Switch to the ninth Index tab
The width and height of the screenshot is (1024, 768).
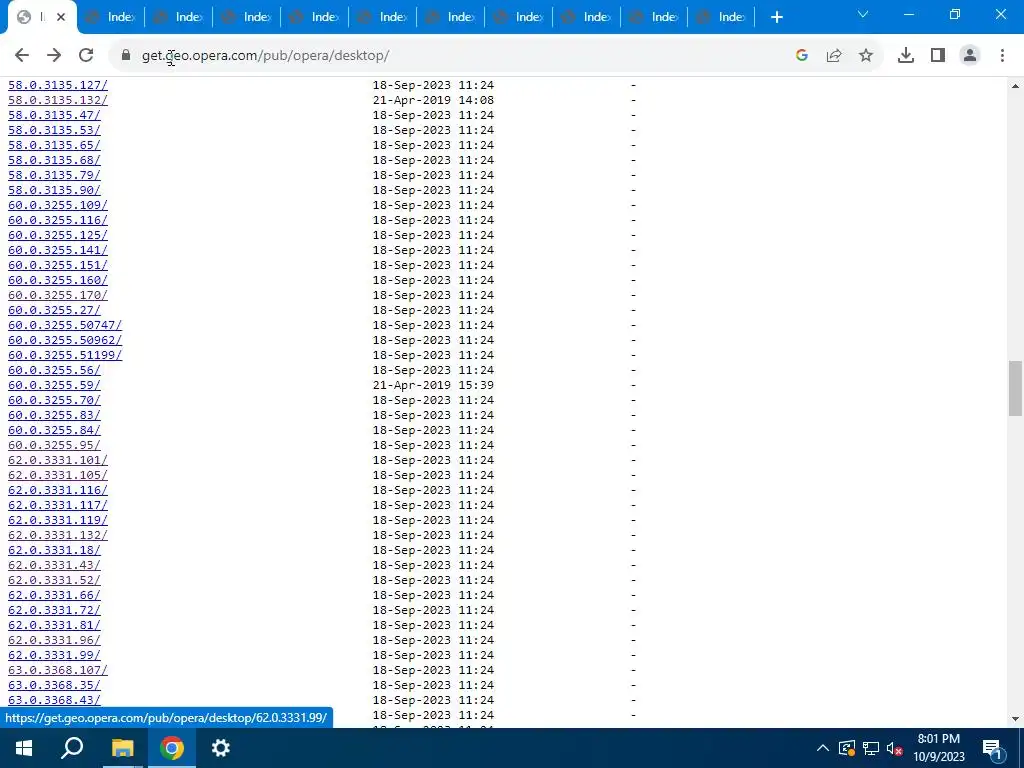point(586,18)
